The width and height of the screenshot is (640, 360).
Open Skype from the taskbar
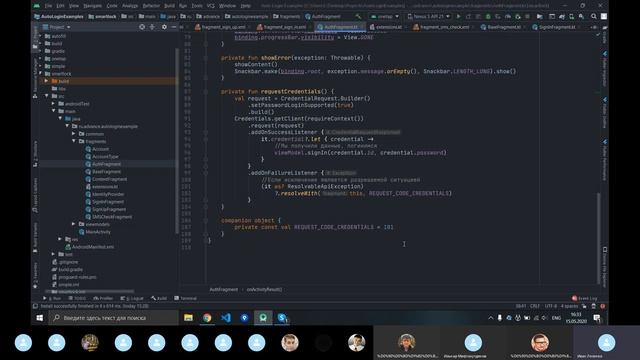(282, 318)
